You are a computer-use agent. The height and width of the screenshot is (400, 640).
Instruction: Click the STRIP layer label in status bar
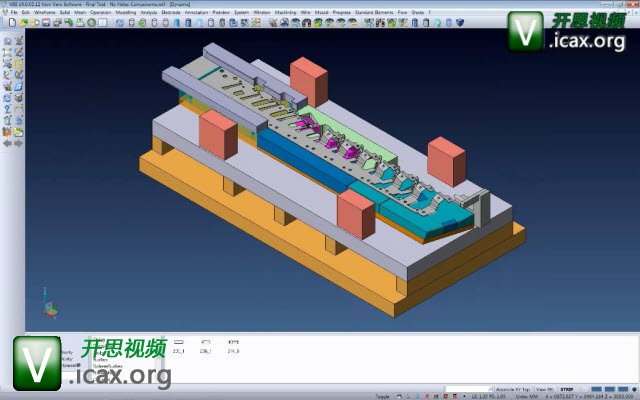[x=567, y=389]
